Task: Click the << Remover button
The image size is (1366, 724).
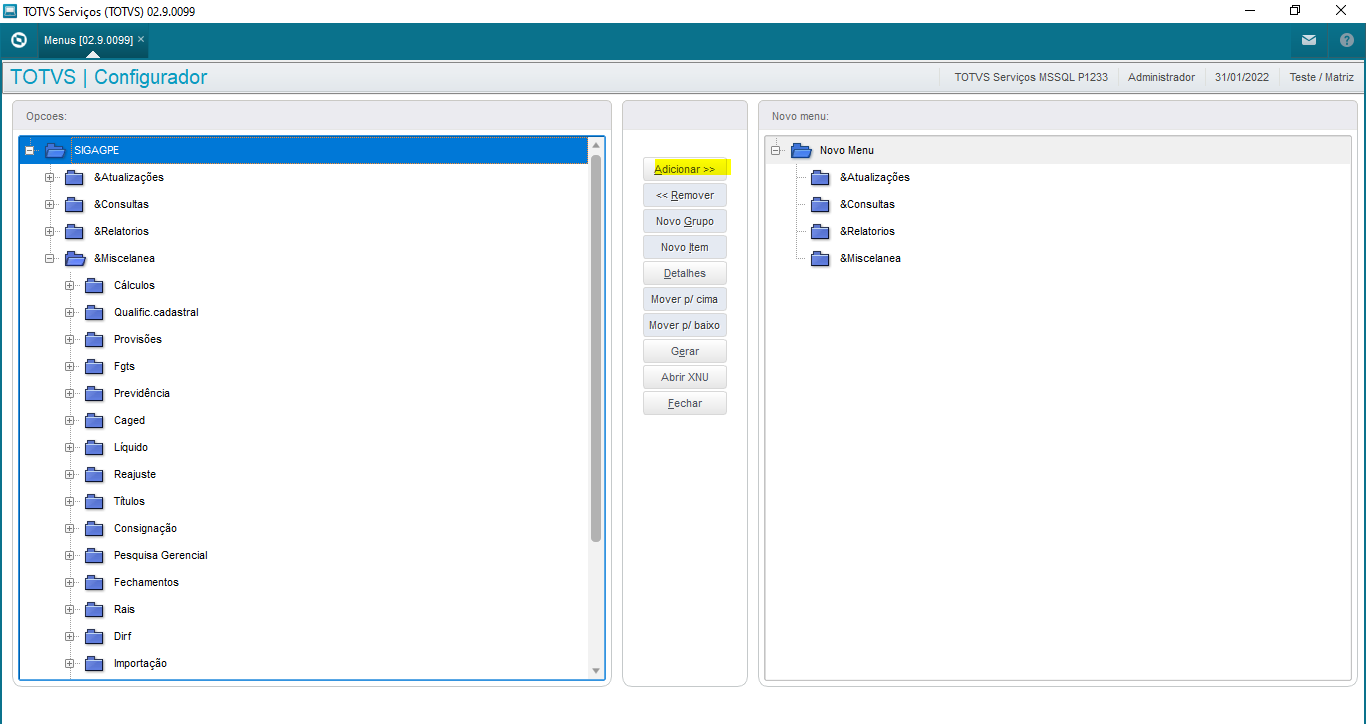Action: click(685, 195)
